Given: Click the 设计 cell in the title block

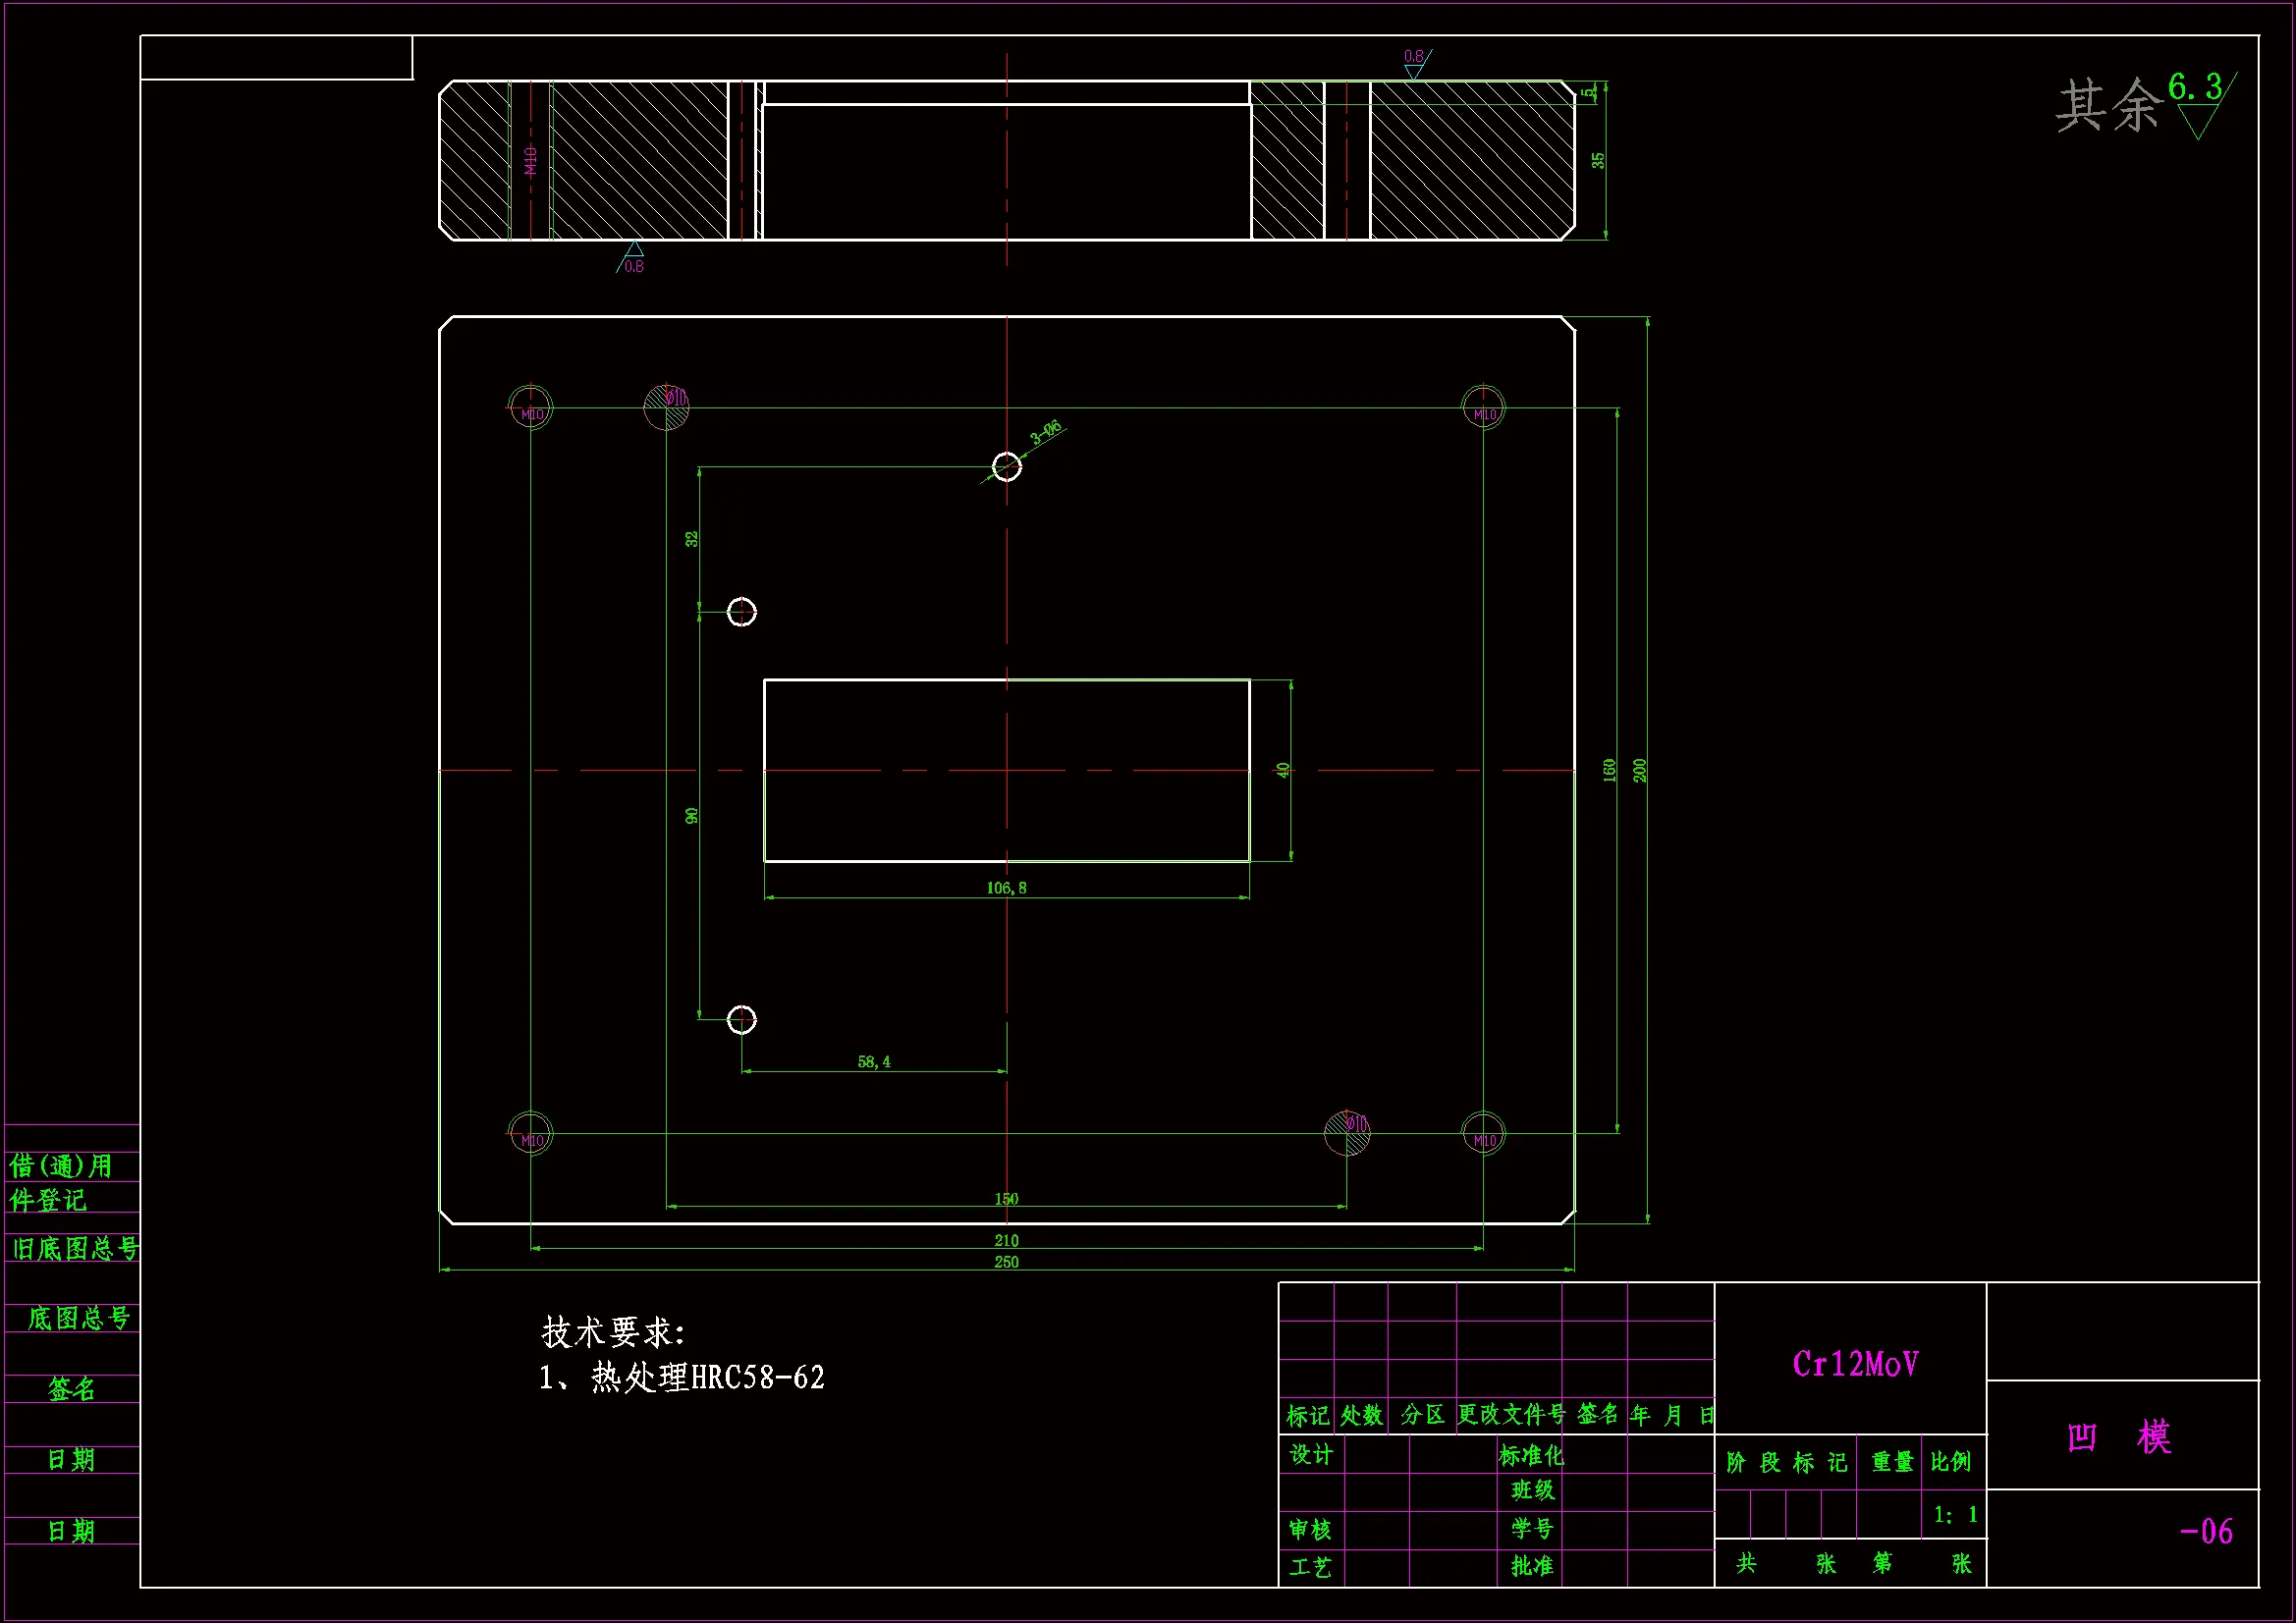Looking at the screenshot, I should [1311, 1455].
